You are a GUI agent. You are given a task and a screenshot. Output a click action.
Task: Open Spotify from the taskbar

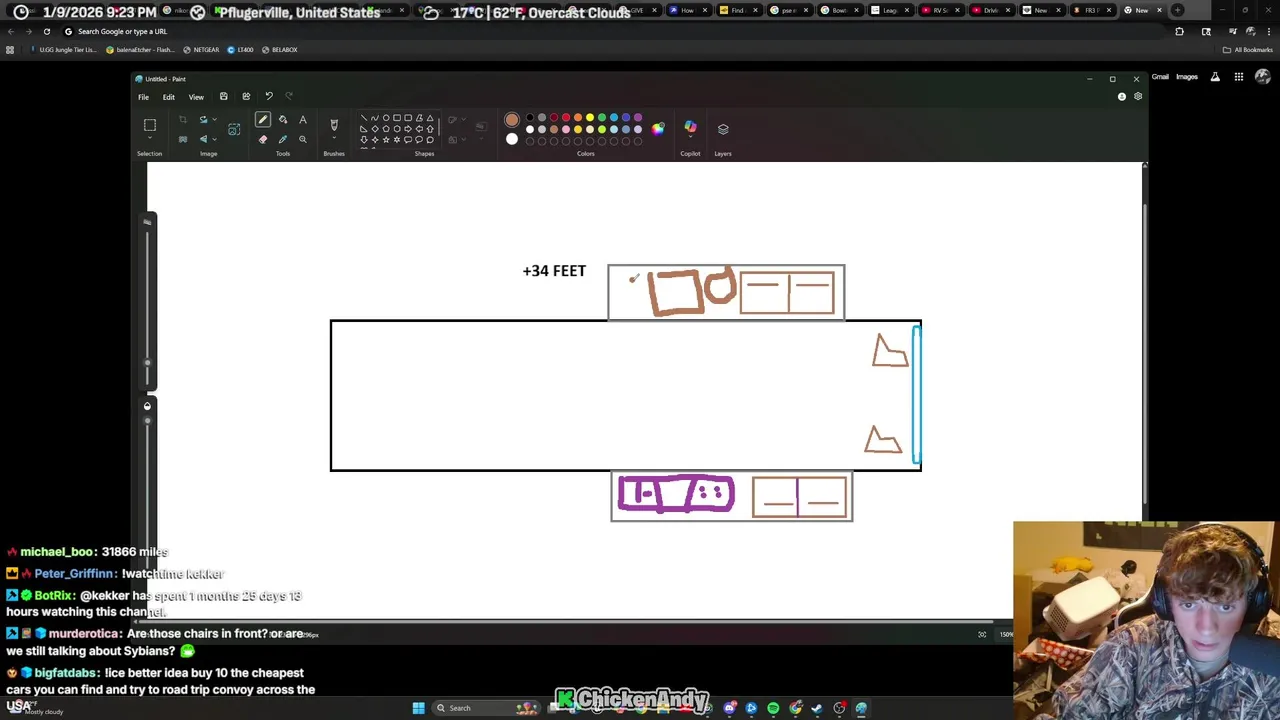pyautogui.click(x=773, y=708)
